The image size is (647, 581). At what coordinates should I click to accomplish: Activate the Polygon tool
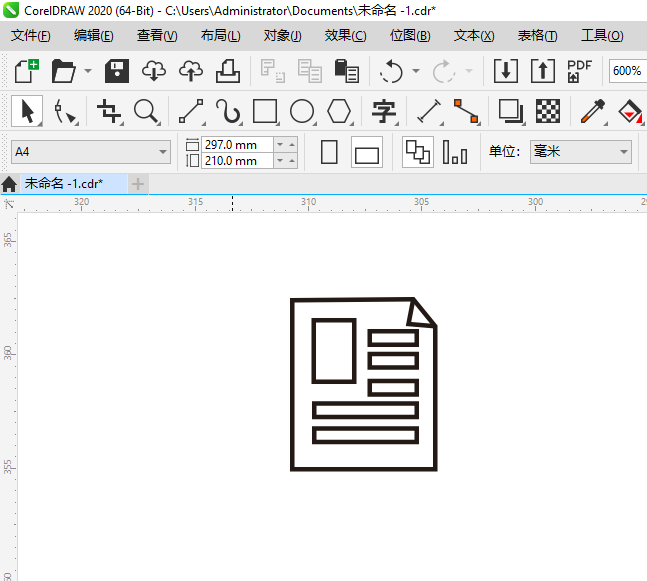click(x=340, y=111)
